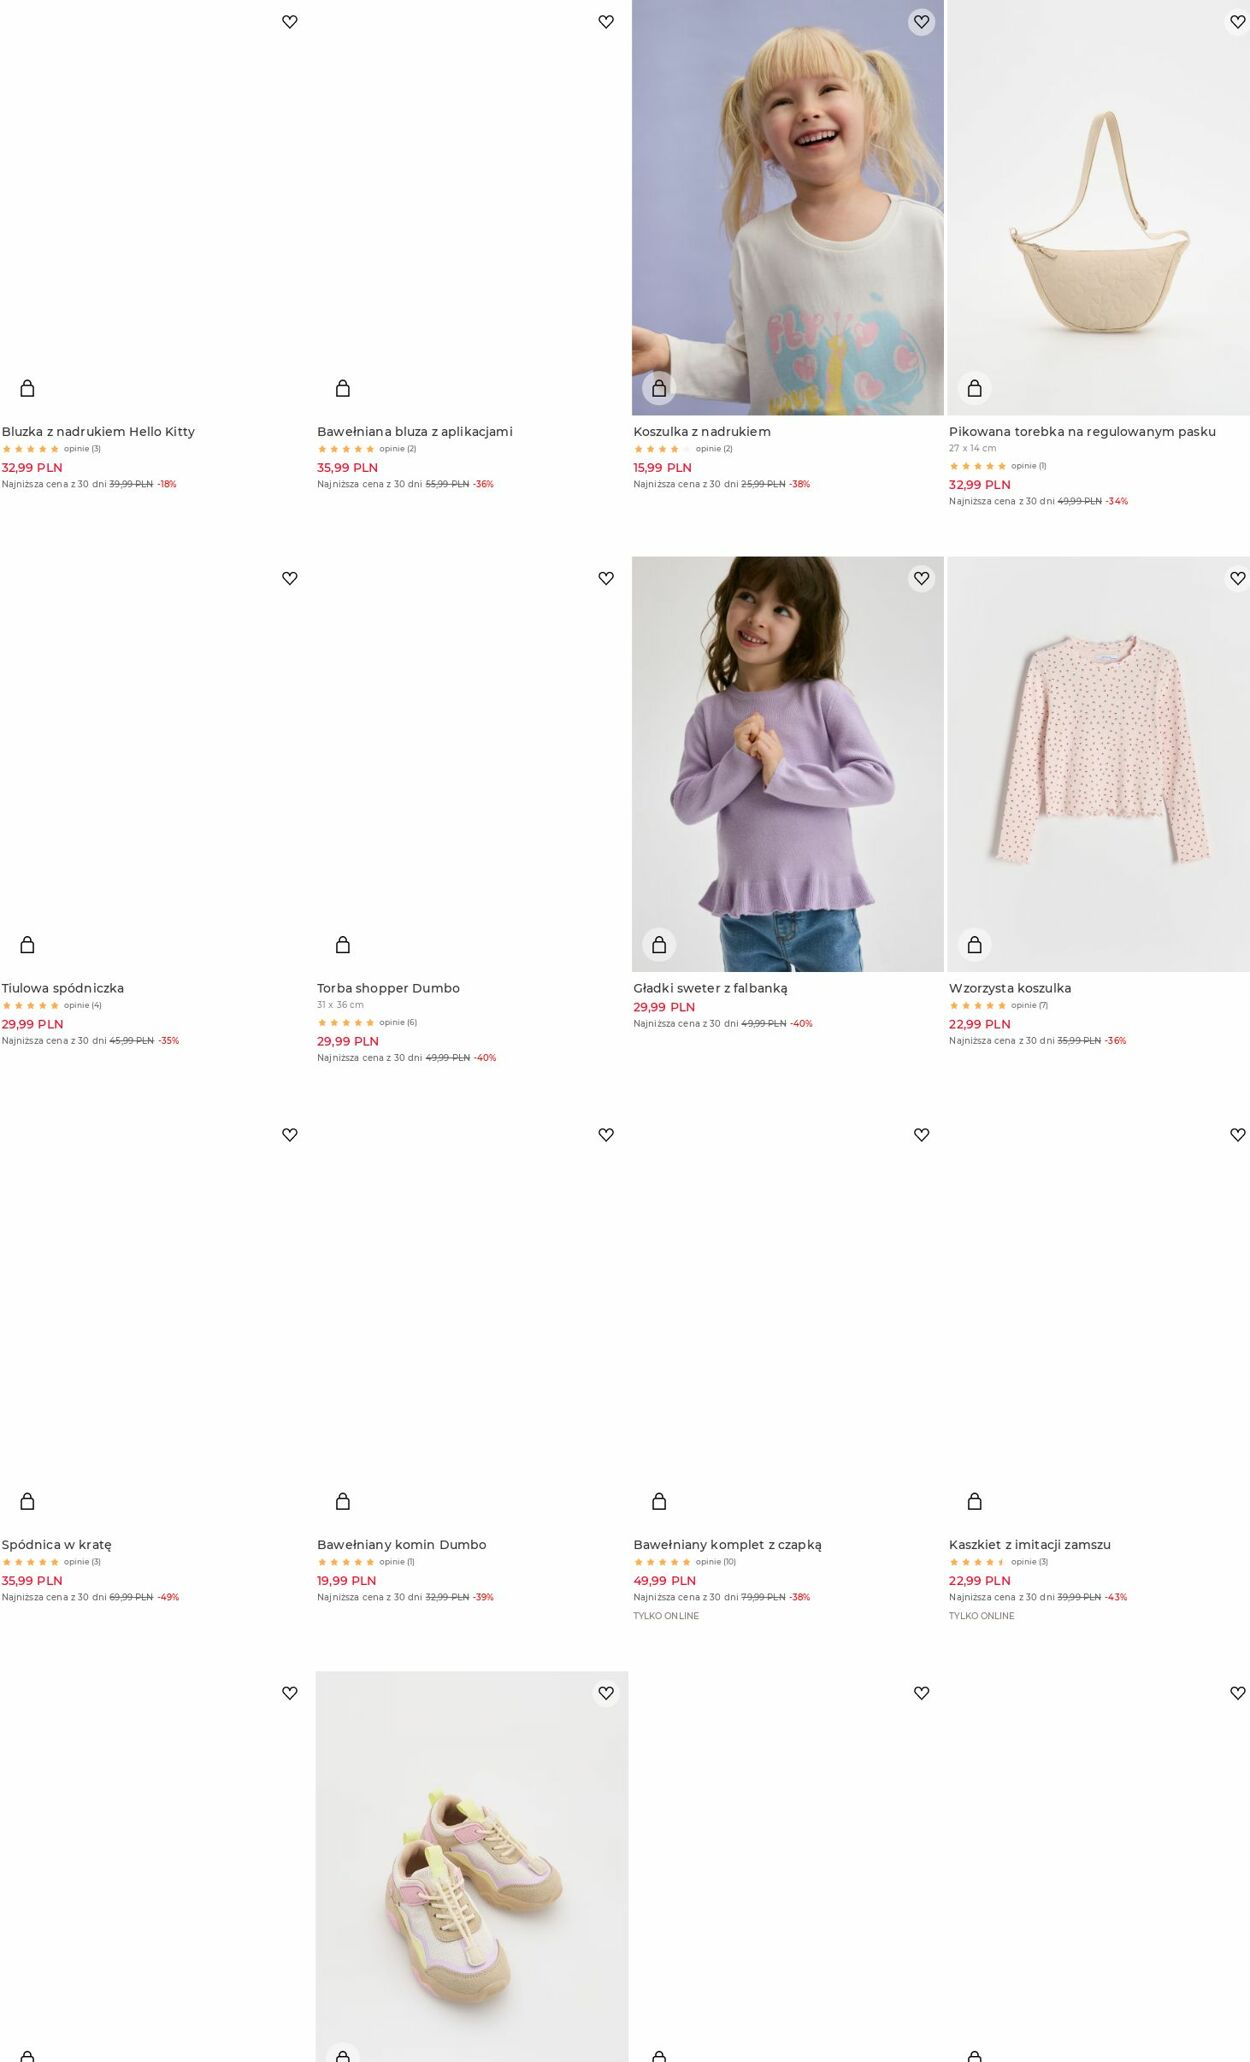Open Bawełniana bluza z aplikacjami product page
Viewport: 1250px width, 2062px height.
pos(415,432)
